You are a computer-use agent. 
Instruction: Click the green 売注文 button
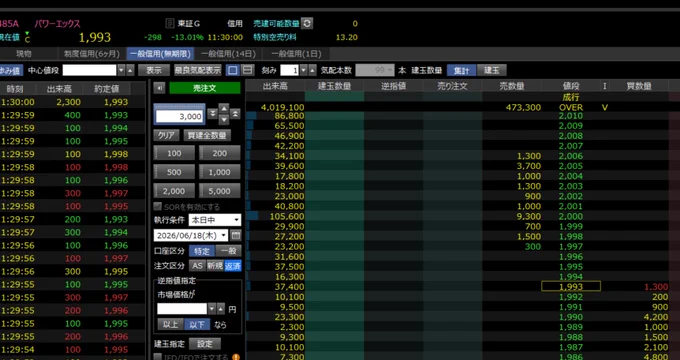pyautogui.click(x=205, y=88)
